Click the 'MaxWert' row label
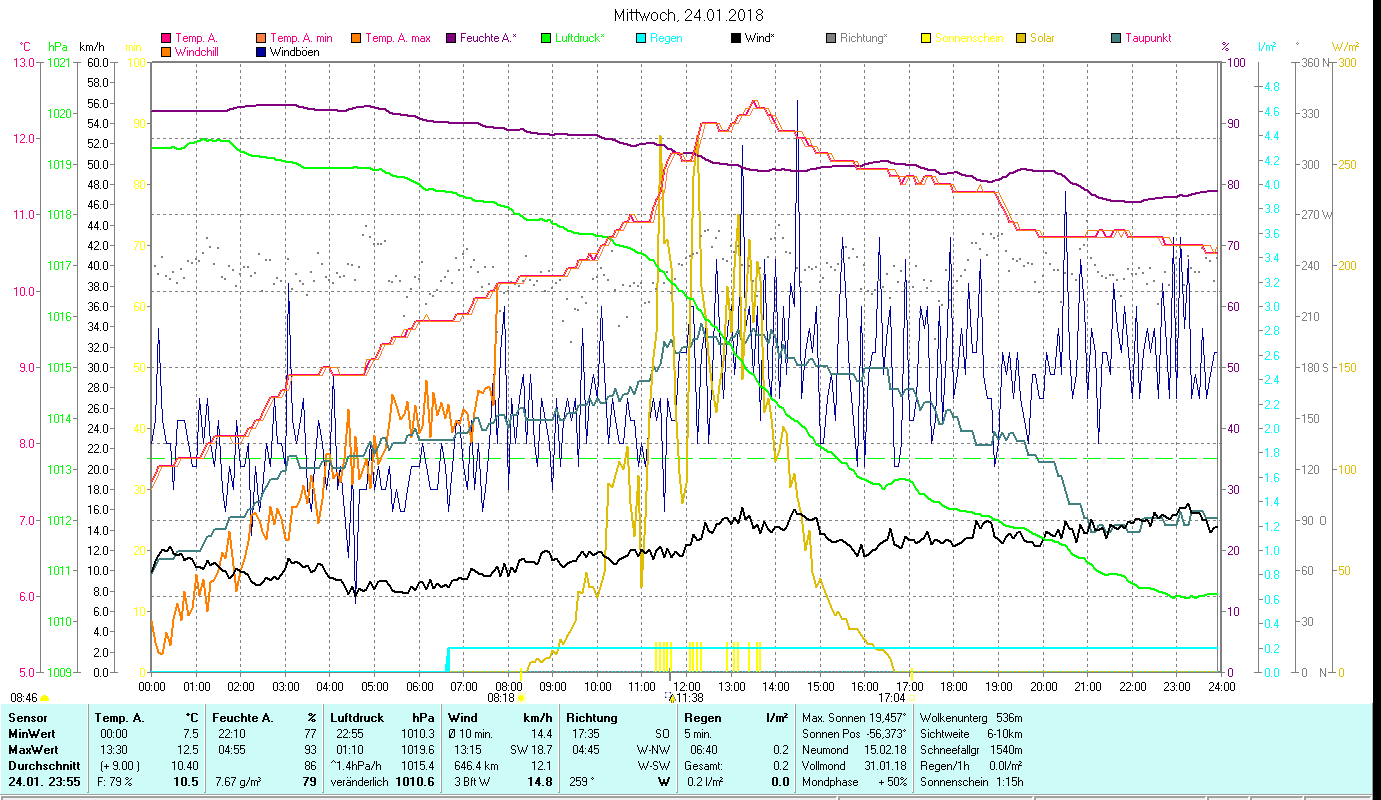Image resolution: width=1381 pixels, height=800 pixels. (x=33, y=750)
